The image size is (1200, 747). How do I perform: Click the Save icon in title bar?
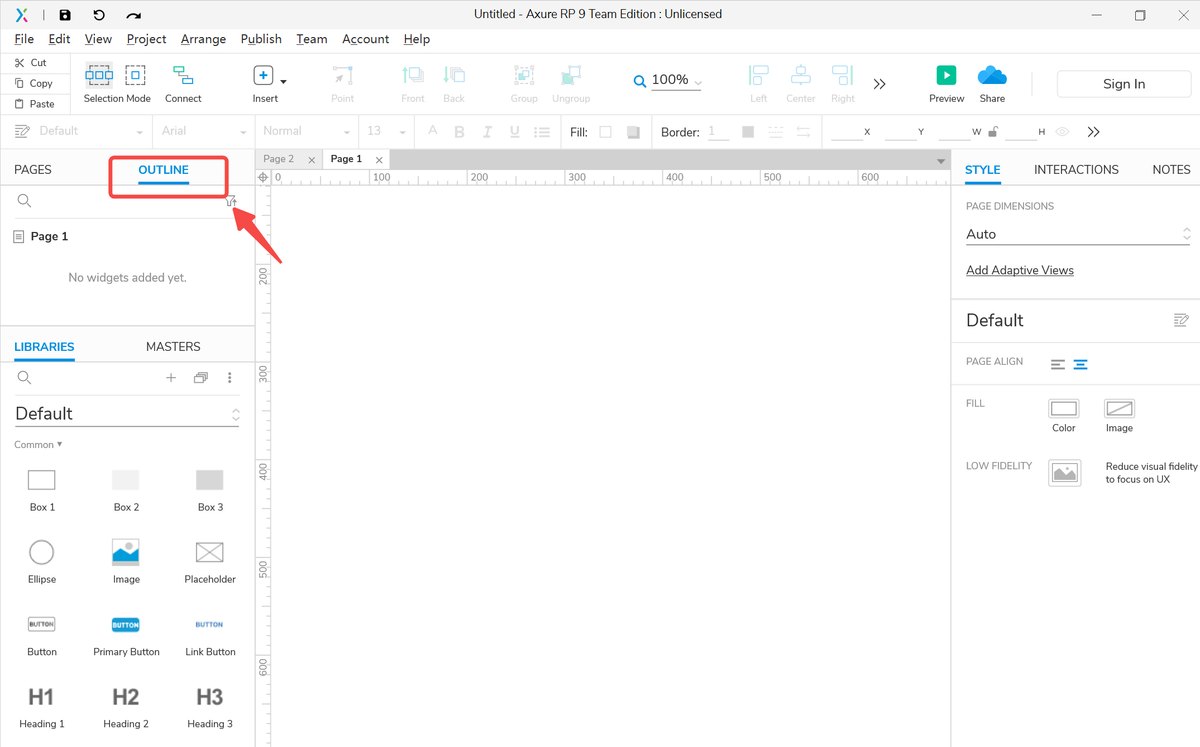pyautogui.click(x=65, y=15)
